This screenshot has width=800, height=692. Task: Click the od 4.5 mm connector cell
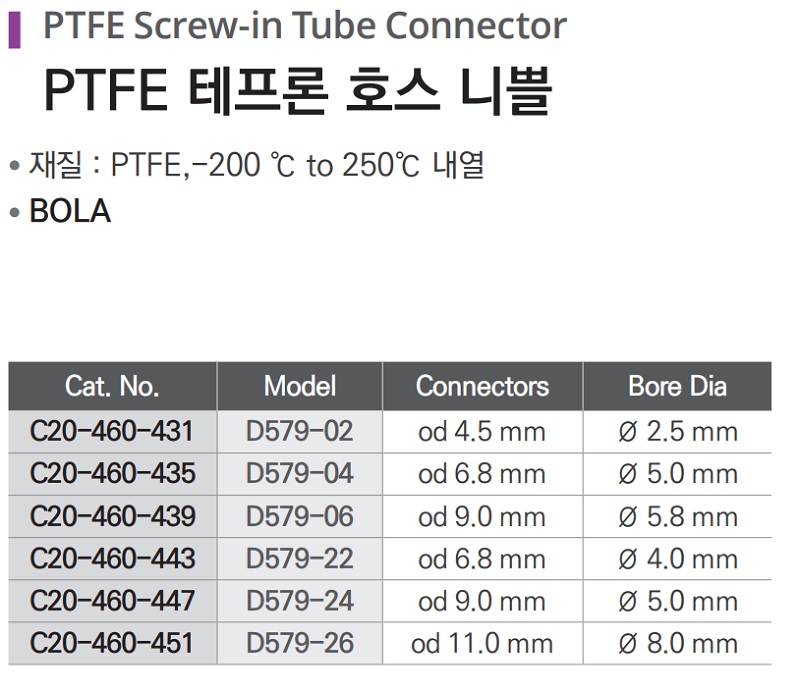click(x=482, y=432)
